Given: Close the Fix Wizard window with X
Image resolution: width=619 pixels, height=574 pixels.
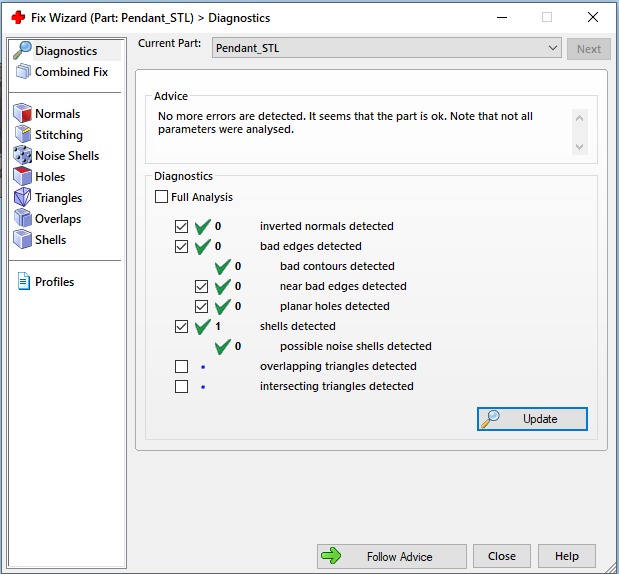Looking at the screenshot, I should click(x=593, y=17).
